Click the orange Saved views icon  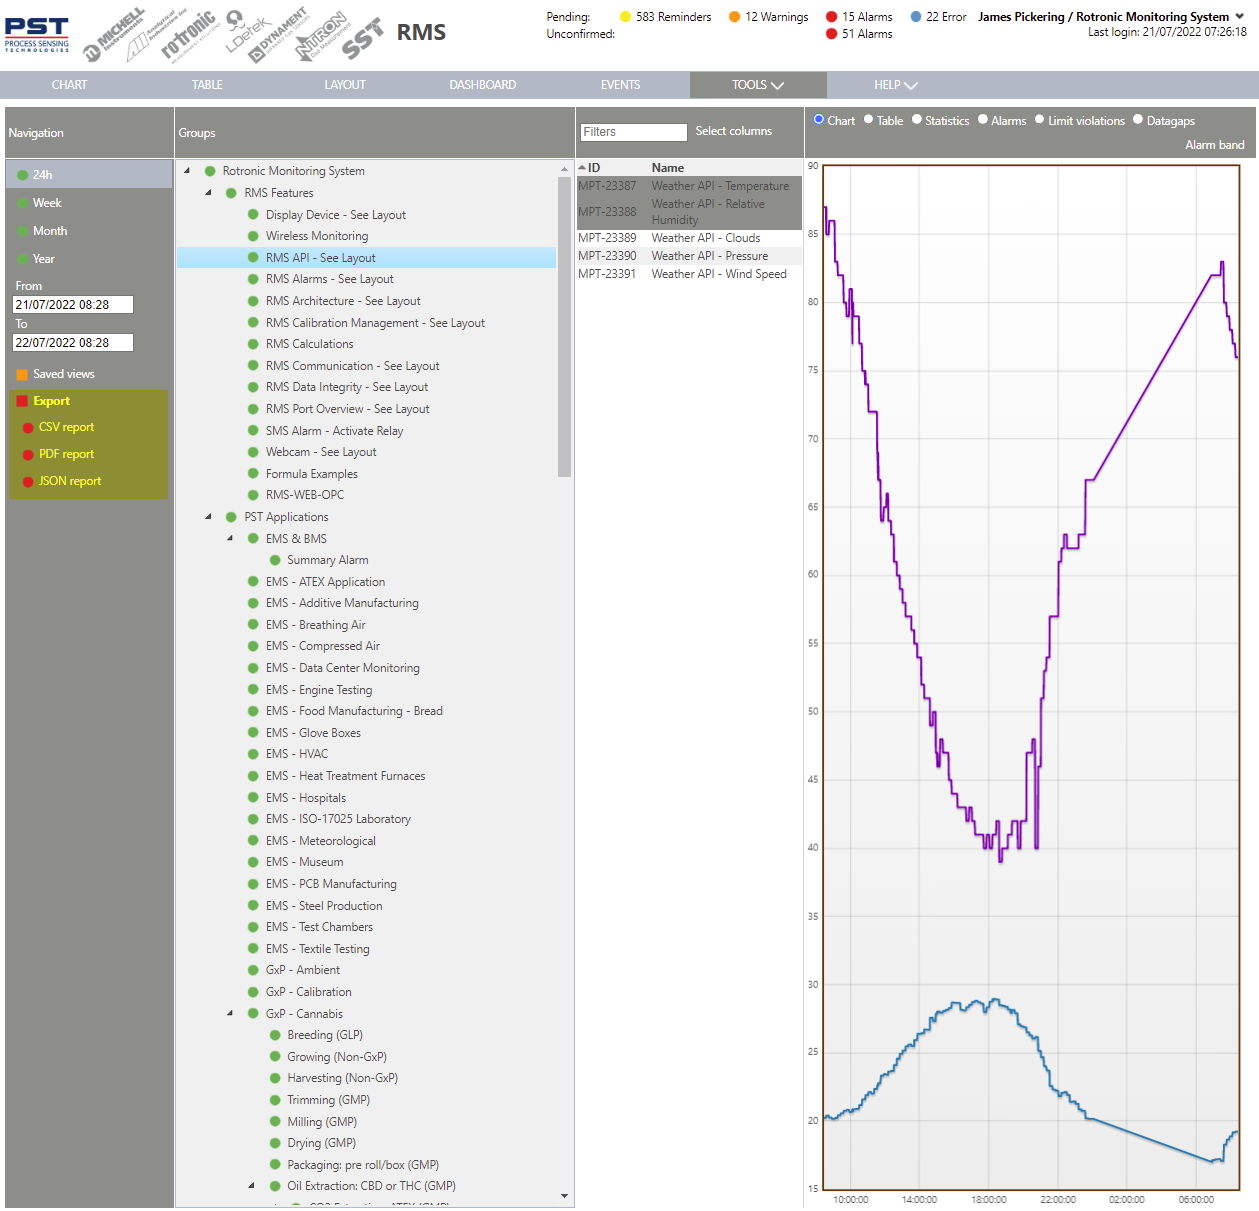pyautogui.click(x=22, y=375)
